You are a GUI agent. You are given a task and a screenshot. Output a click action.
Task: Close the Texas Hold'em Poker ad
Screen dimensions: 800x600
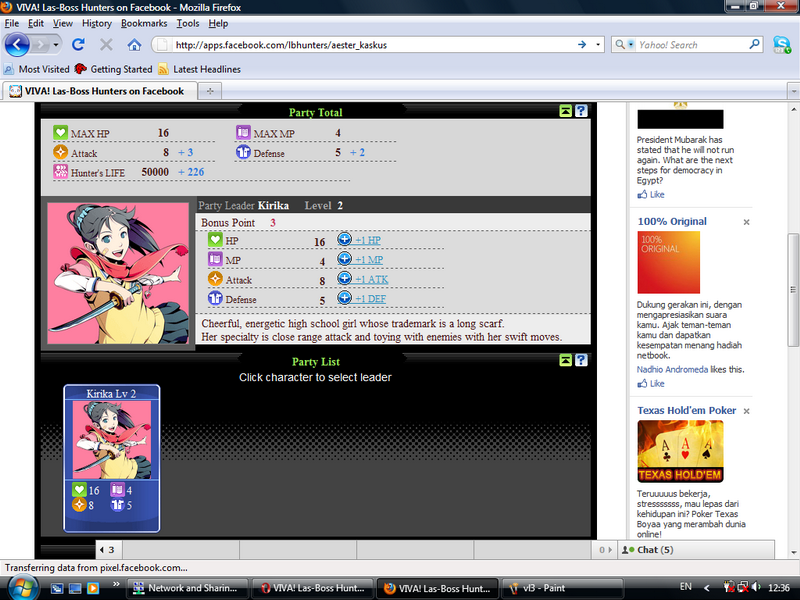pos(746,411)
